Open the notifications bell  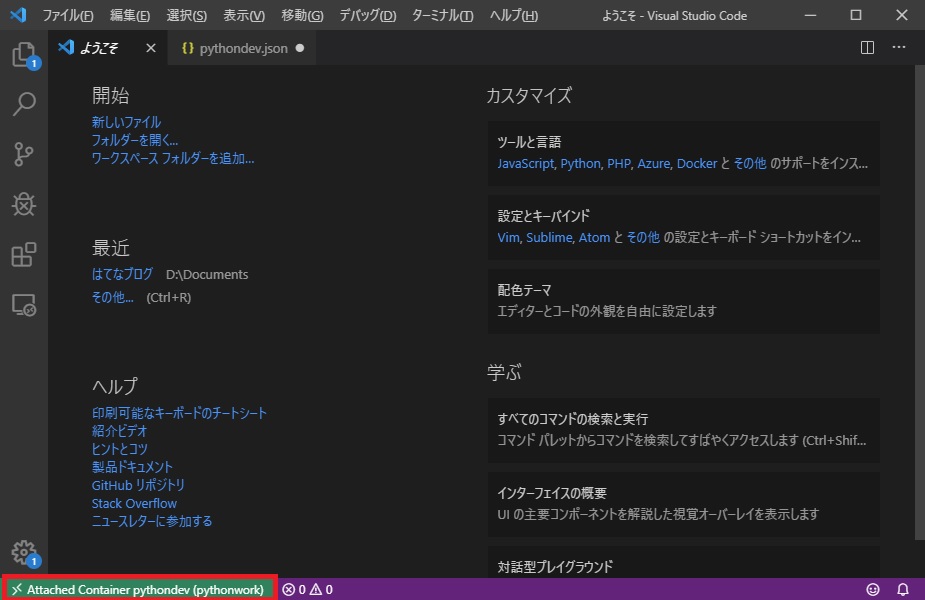[903, 589]
